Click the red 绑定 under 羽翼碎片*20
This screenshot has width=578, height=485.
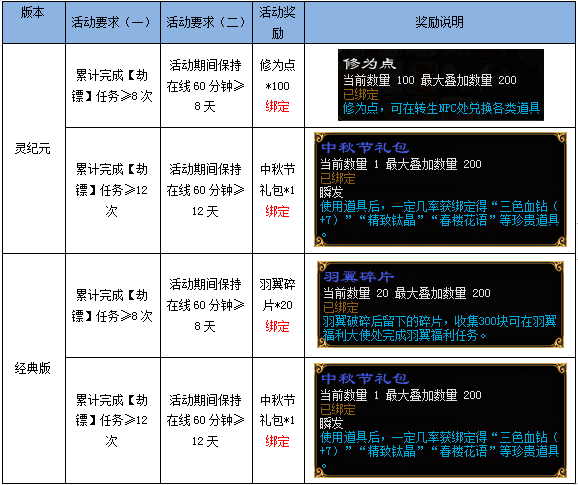tap(277, 327)
